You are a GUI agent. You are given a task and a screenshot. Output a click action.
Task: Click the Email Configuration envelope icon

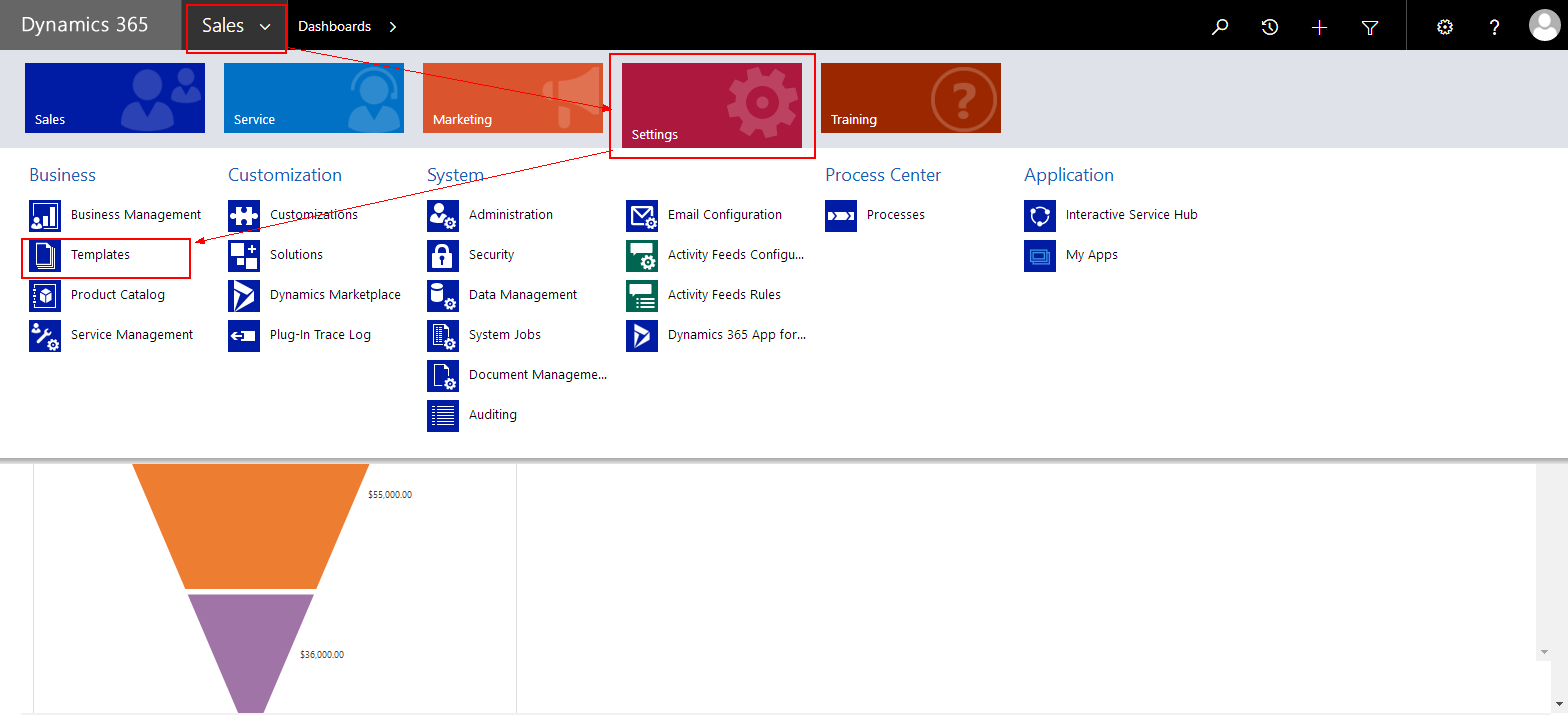[x=642, y=215]
